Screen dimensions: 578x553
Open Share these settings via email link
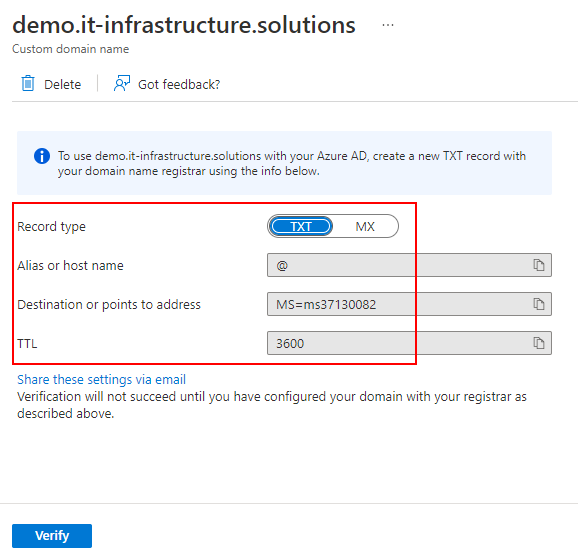click(x=101, y=379)
